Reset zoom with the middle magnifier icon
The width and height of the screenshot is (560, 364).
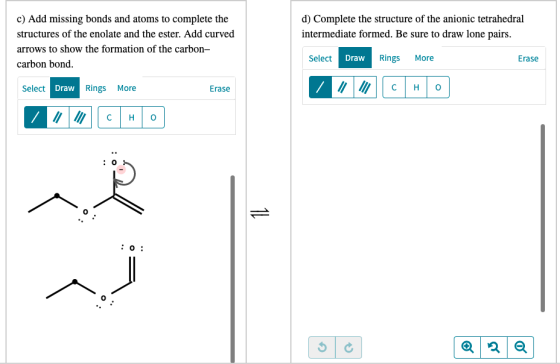pyautogui.click(x=494, y=347)
